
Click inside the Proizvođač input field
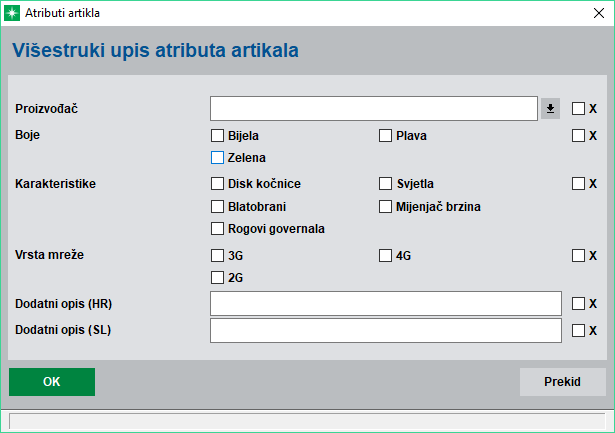tap(374, 109)
